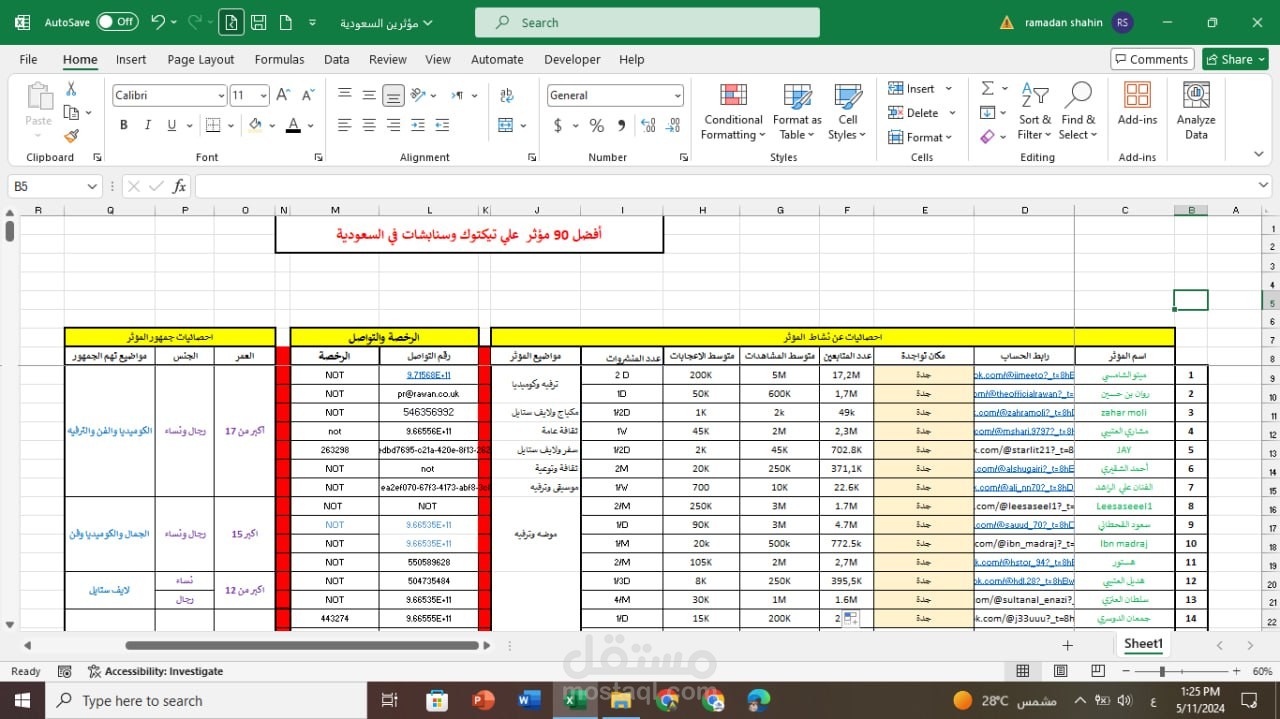Image resolution: width=1280 pixels, height=719 pixels.
Task: Apply the Fill Color bucket
Action: [255, 125]
